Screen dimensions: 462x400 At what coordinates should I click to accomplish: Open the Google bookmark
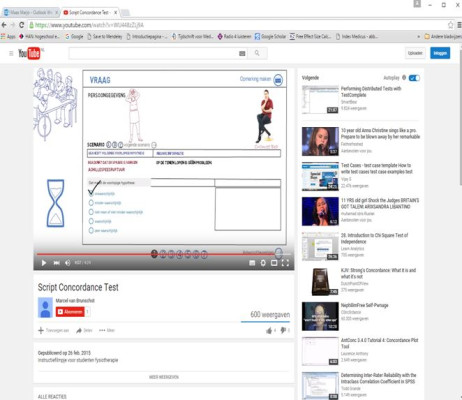click(x=74, y=37)
